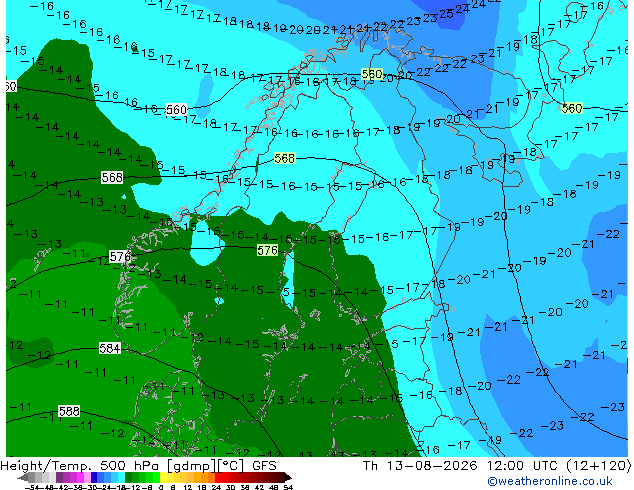The image size is (634, 490).
Task: Pick the bright red swatch at 24 on scale
Action: 218,478
